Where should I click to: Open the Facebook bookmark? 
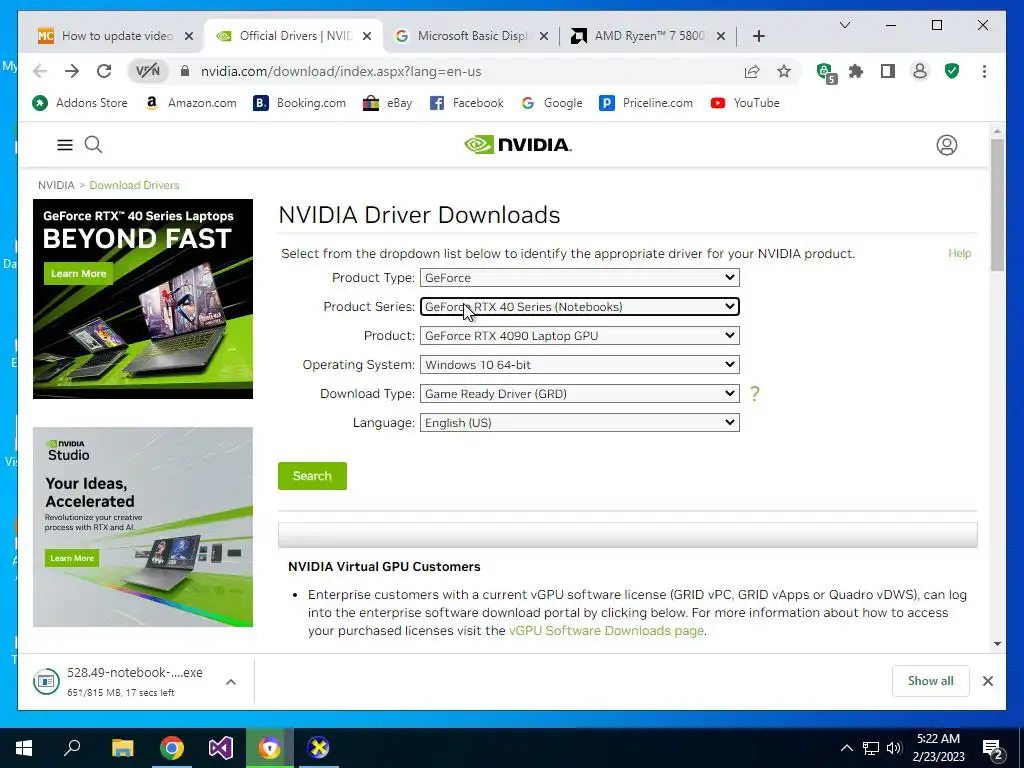[x=467, y=103]
